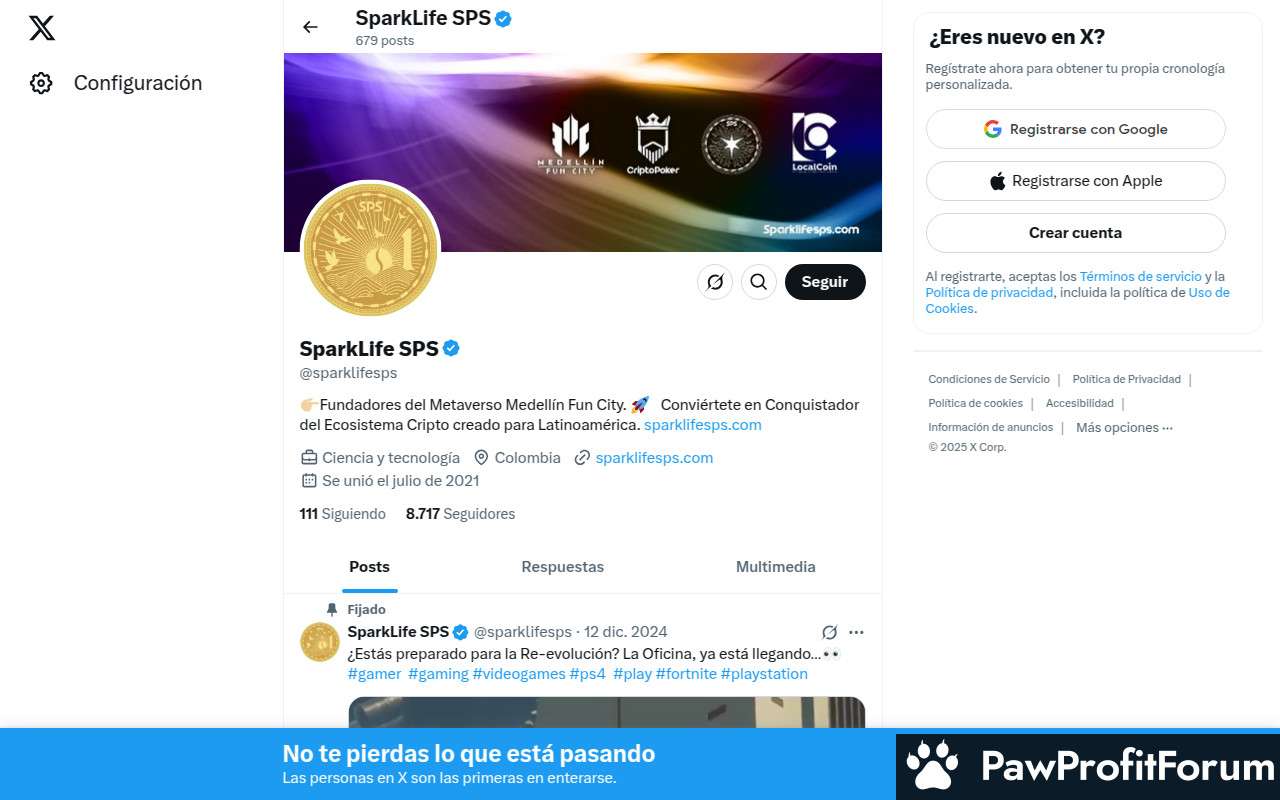This screenshot has height=800, width=1280.
Task: Click the verified badge next to SparkLife SPS name
Action: [451, 348]
